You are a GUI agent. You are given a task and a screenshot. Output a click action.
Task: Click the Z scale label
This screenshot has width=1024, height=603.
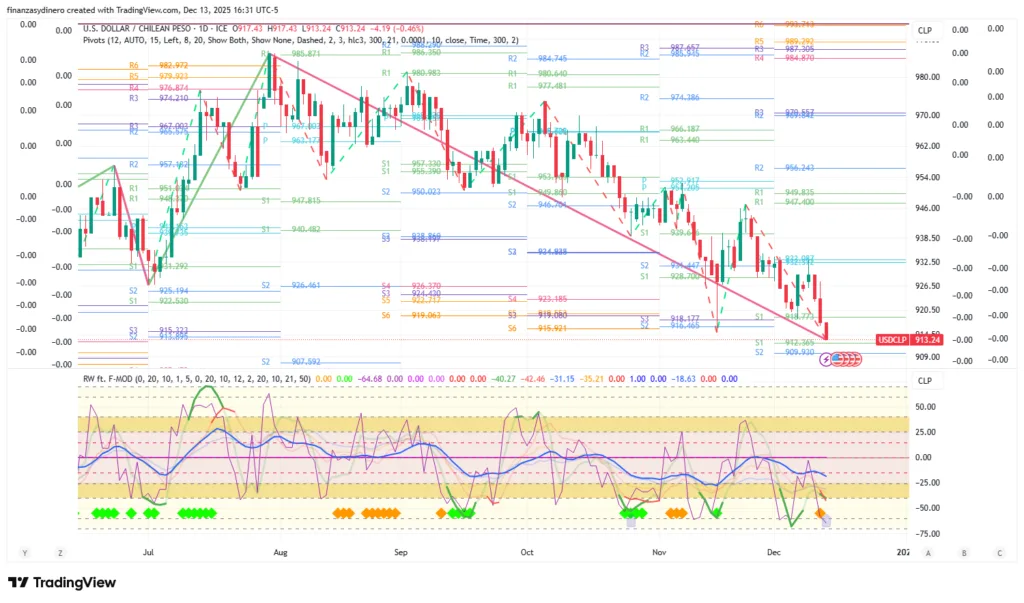[x=60, y=552]
